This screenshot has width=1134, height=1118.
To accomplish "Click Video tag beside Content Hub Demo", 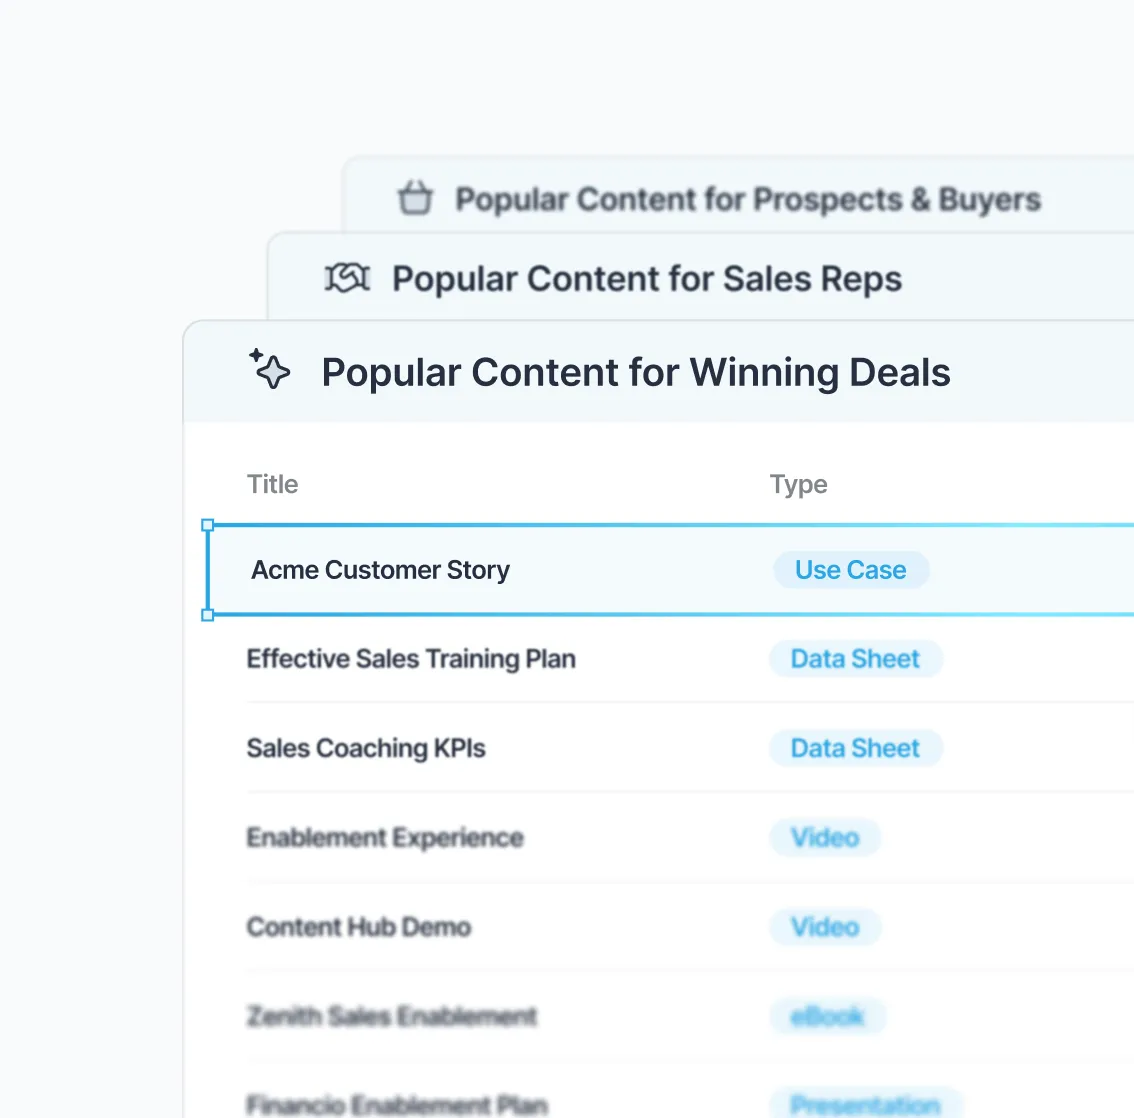I will coord(825,926).
